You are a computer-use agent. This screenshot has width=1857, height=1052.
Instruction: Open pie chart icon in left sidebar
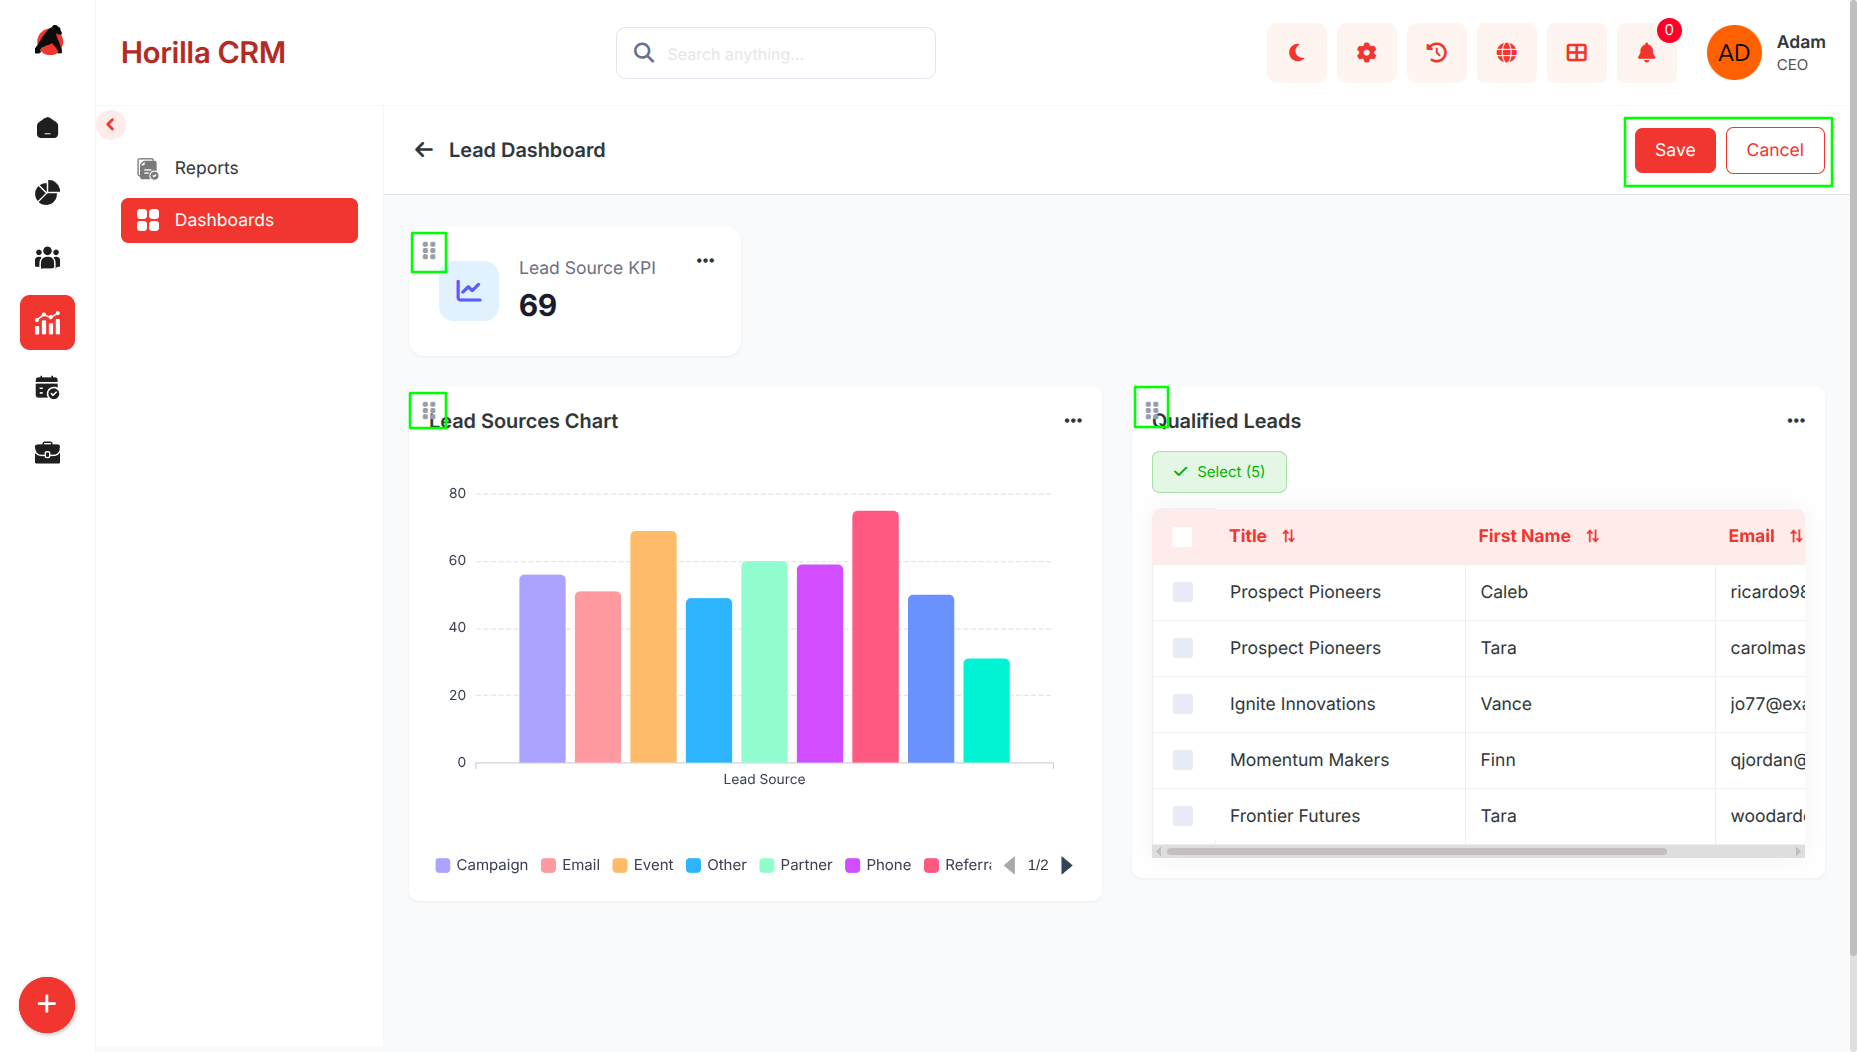[47, 193]
